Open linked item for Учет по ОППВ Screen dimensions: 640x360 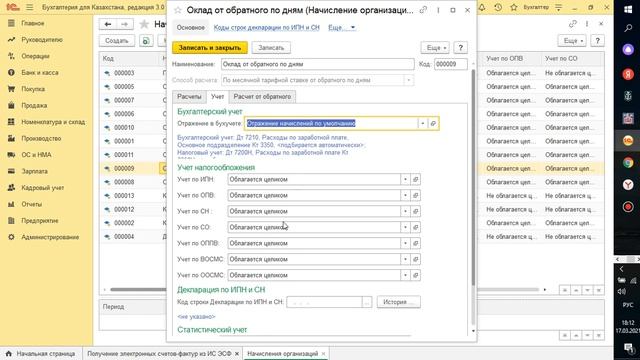click(x=416, y=243)
